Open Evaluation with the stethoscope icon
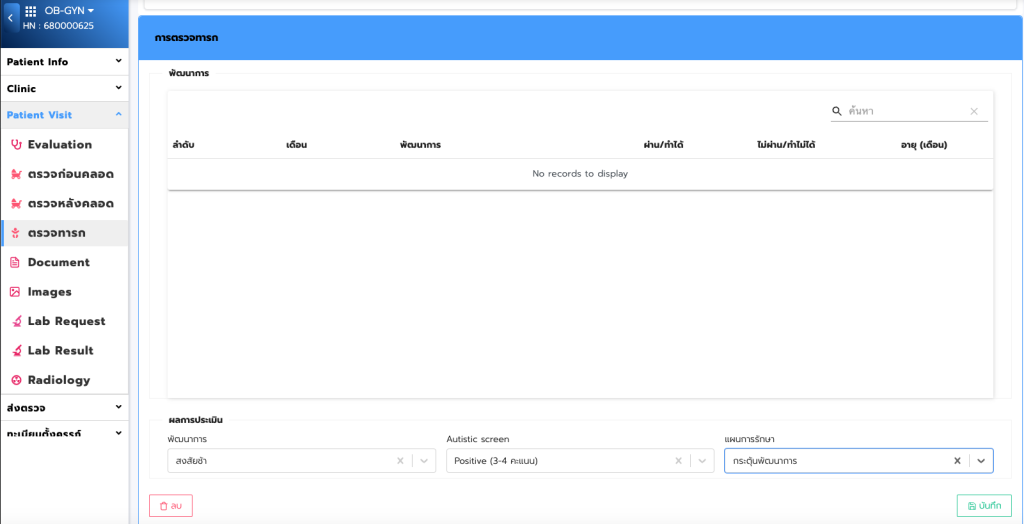Screen dimensions: 1024x524 [15, 145]
